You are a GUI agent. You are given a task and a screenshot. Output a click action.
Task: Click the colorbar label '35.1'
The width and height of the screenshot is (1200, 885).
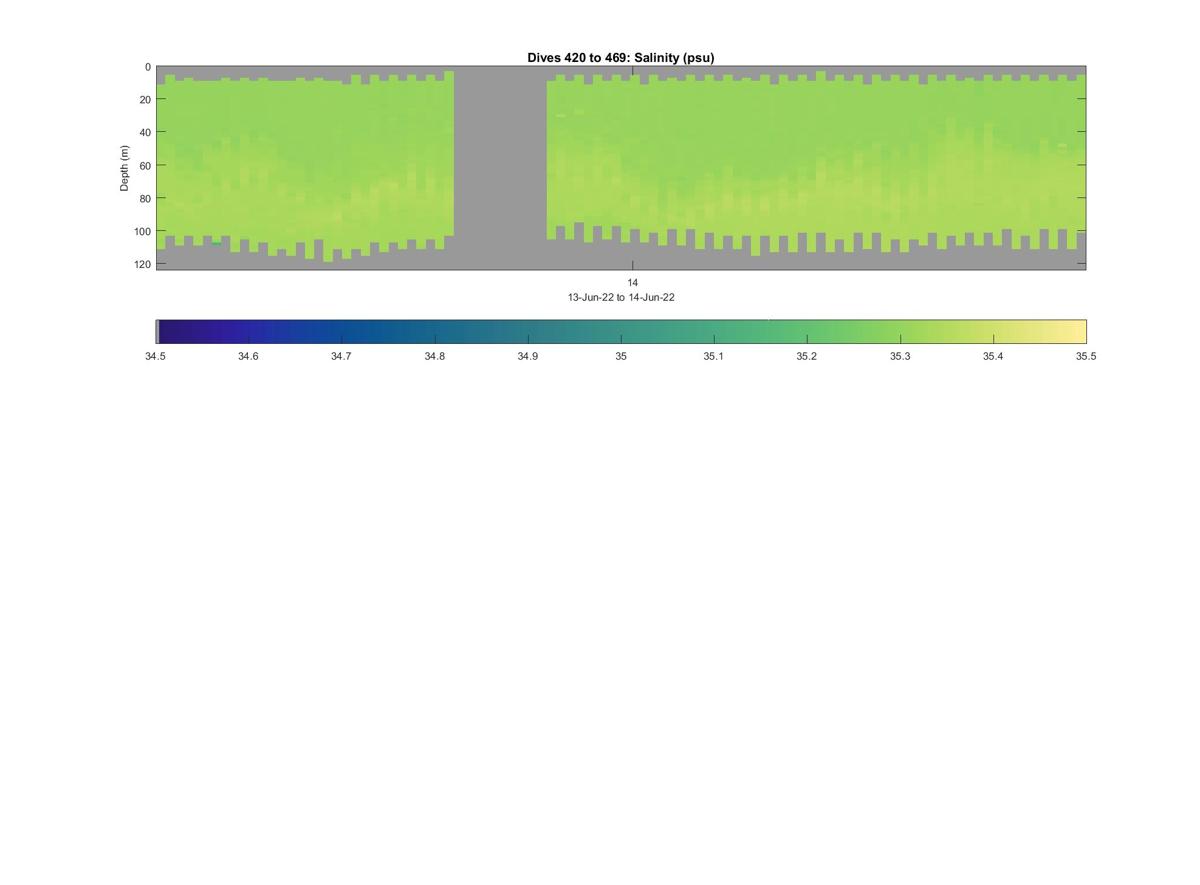tap(713, 356)
